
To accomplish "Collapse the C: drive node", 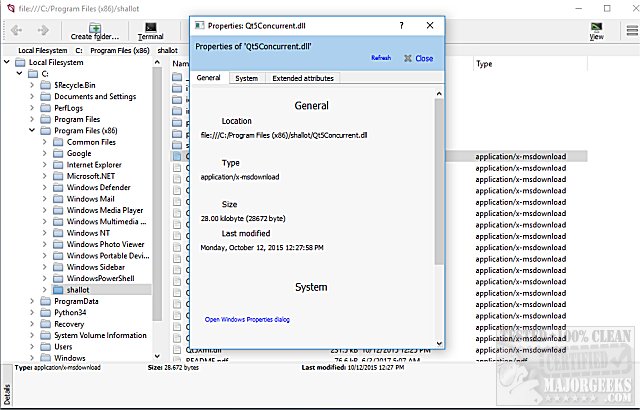I will click(x=20, y=73).
